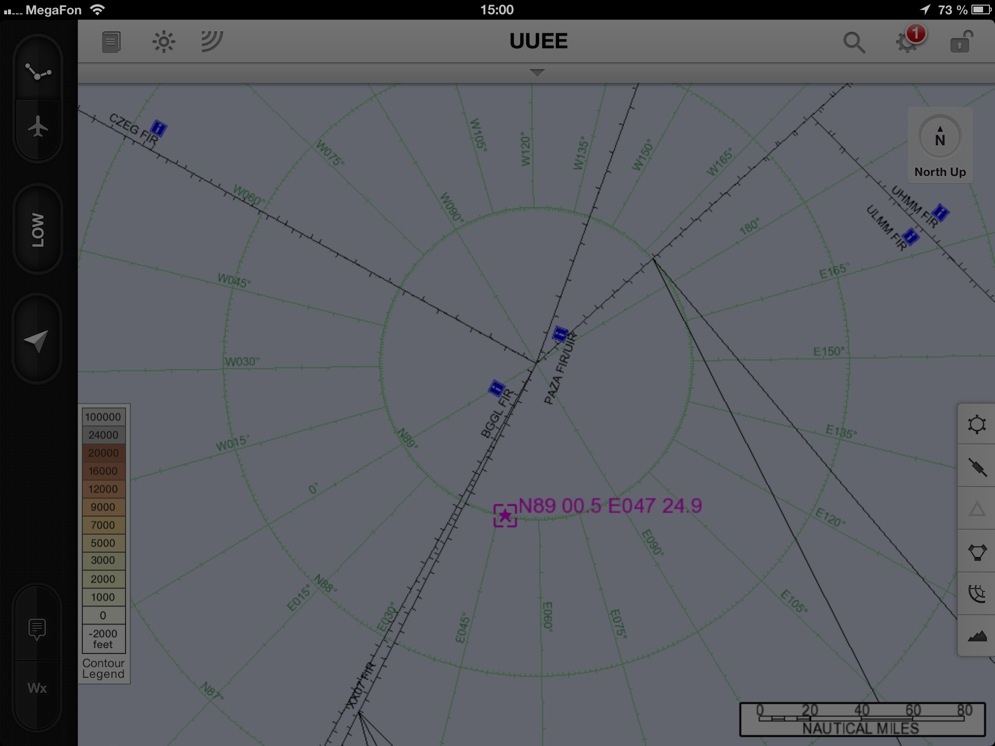The height and width of the screenshot is (746, 995).
Task: Toggle the Wx weather overlay
Action: pos(37,688)
